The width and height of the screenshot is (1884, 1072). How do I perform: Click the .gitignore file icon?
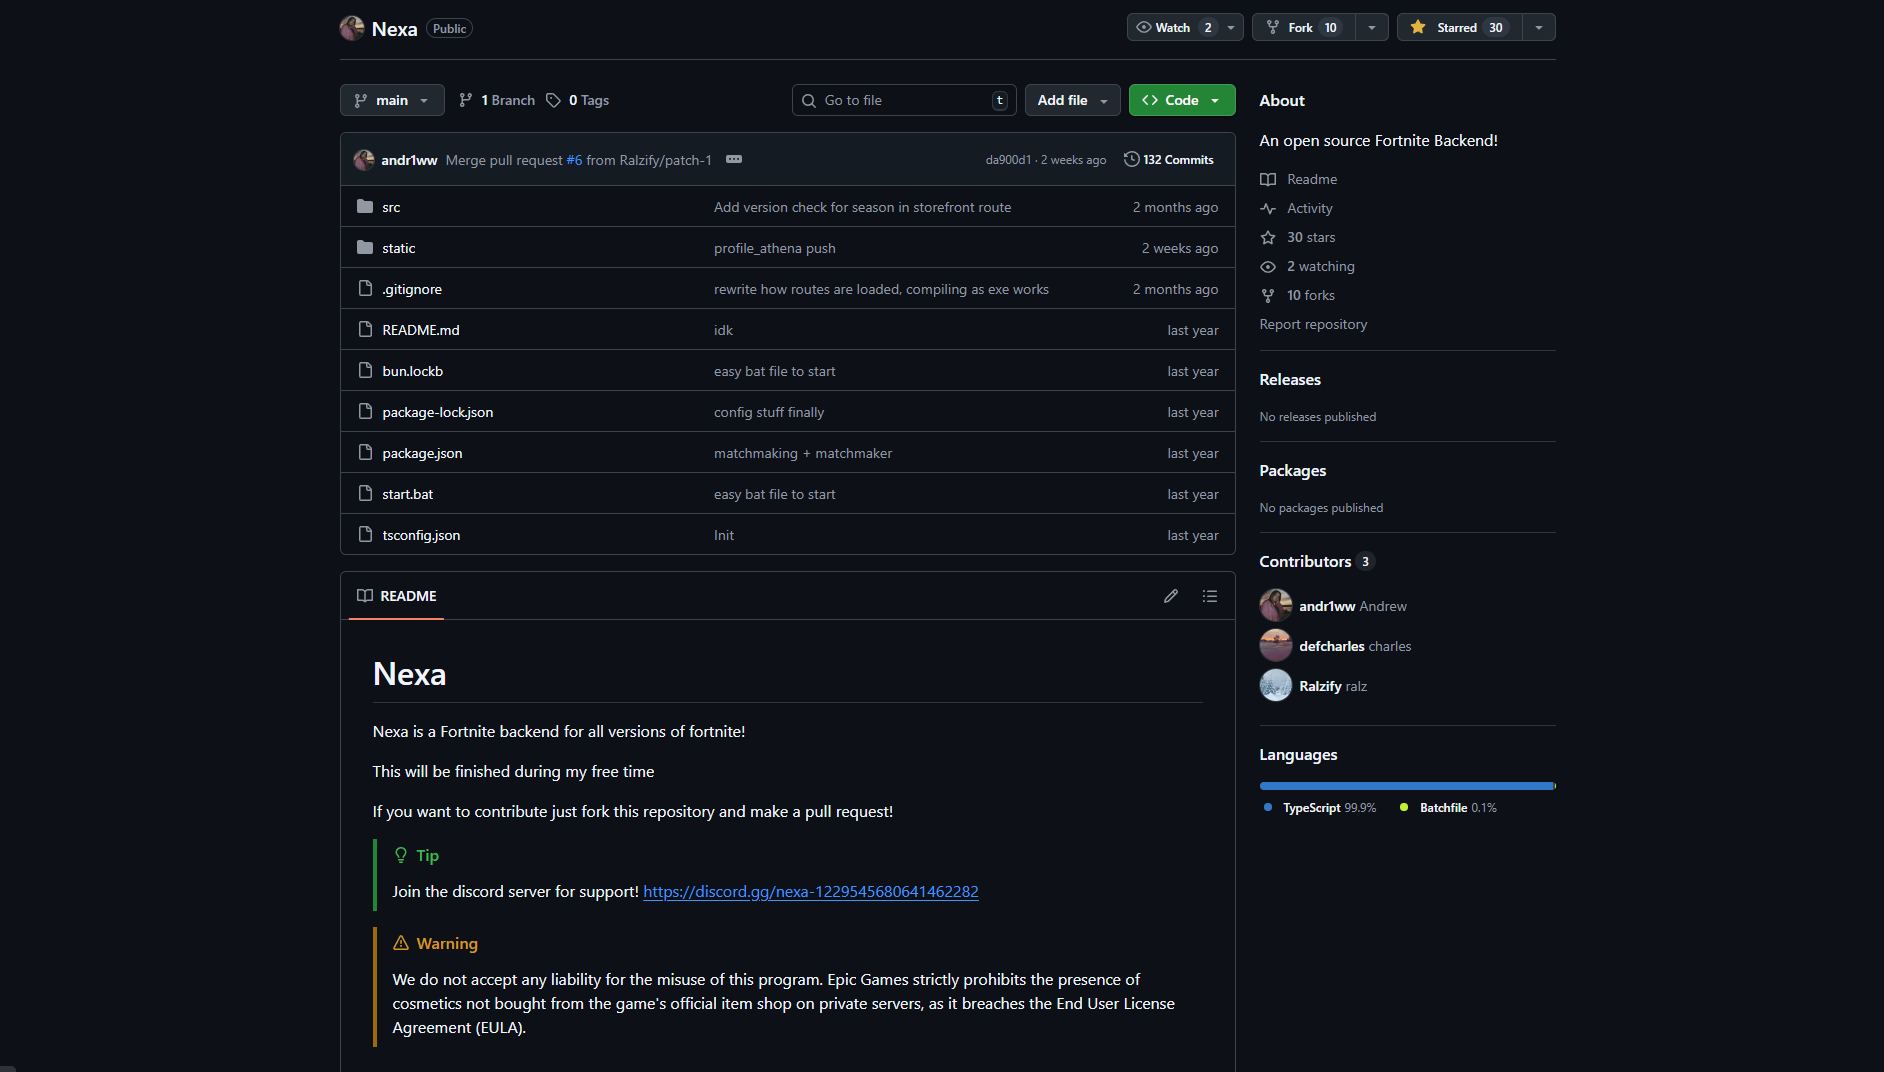point(365,289)
